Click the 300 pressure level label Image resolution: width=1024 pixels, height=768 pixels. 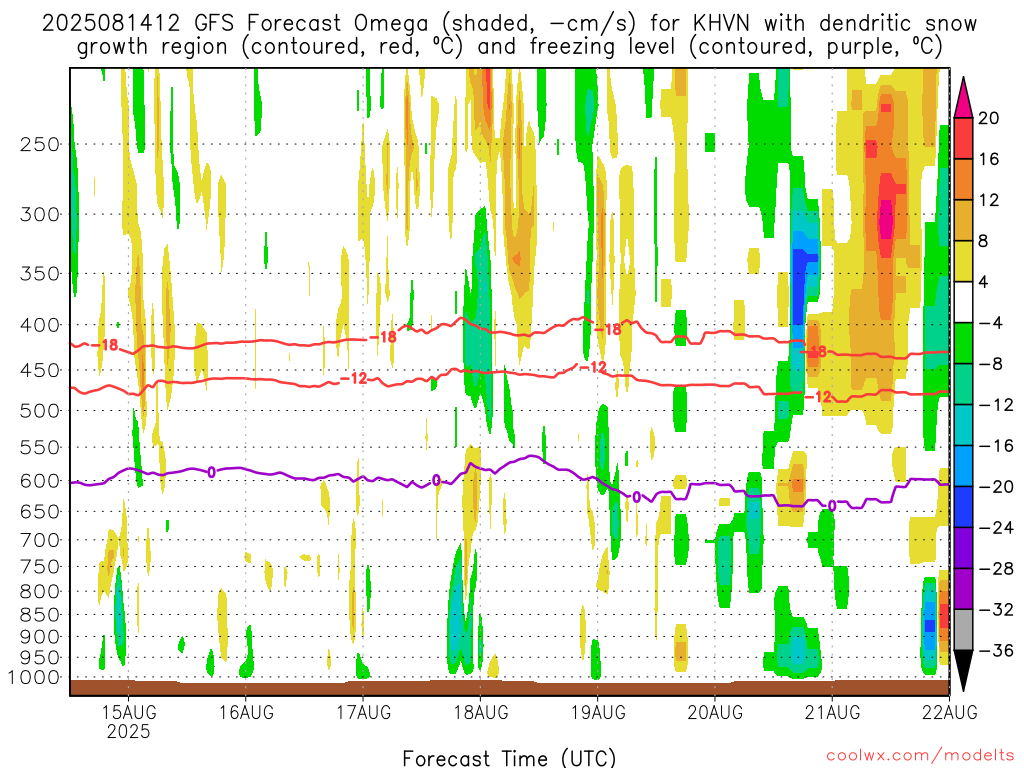click(40, 214)
